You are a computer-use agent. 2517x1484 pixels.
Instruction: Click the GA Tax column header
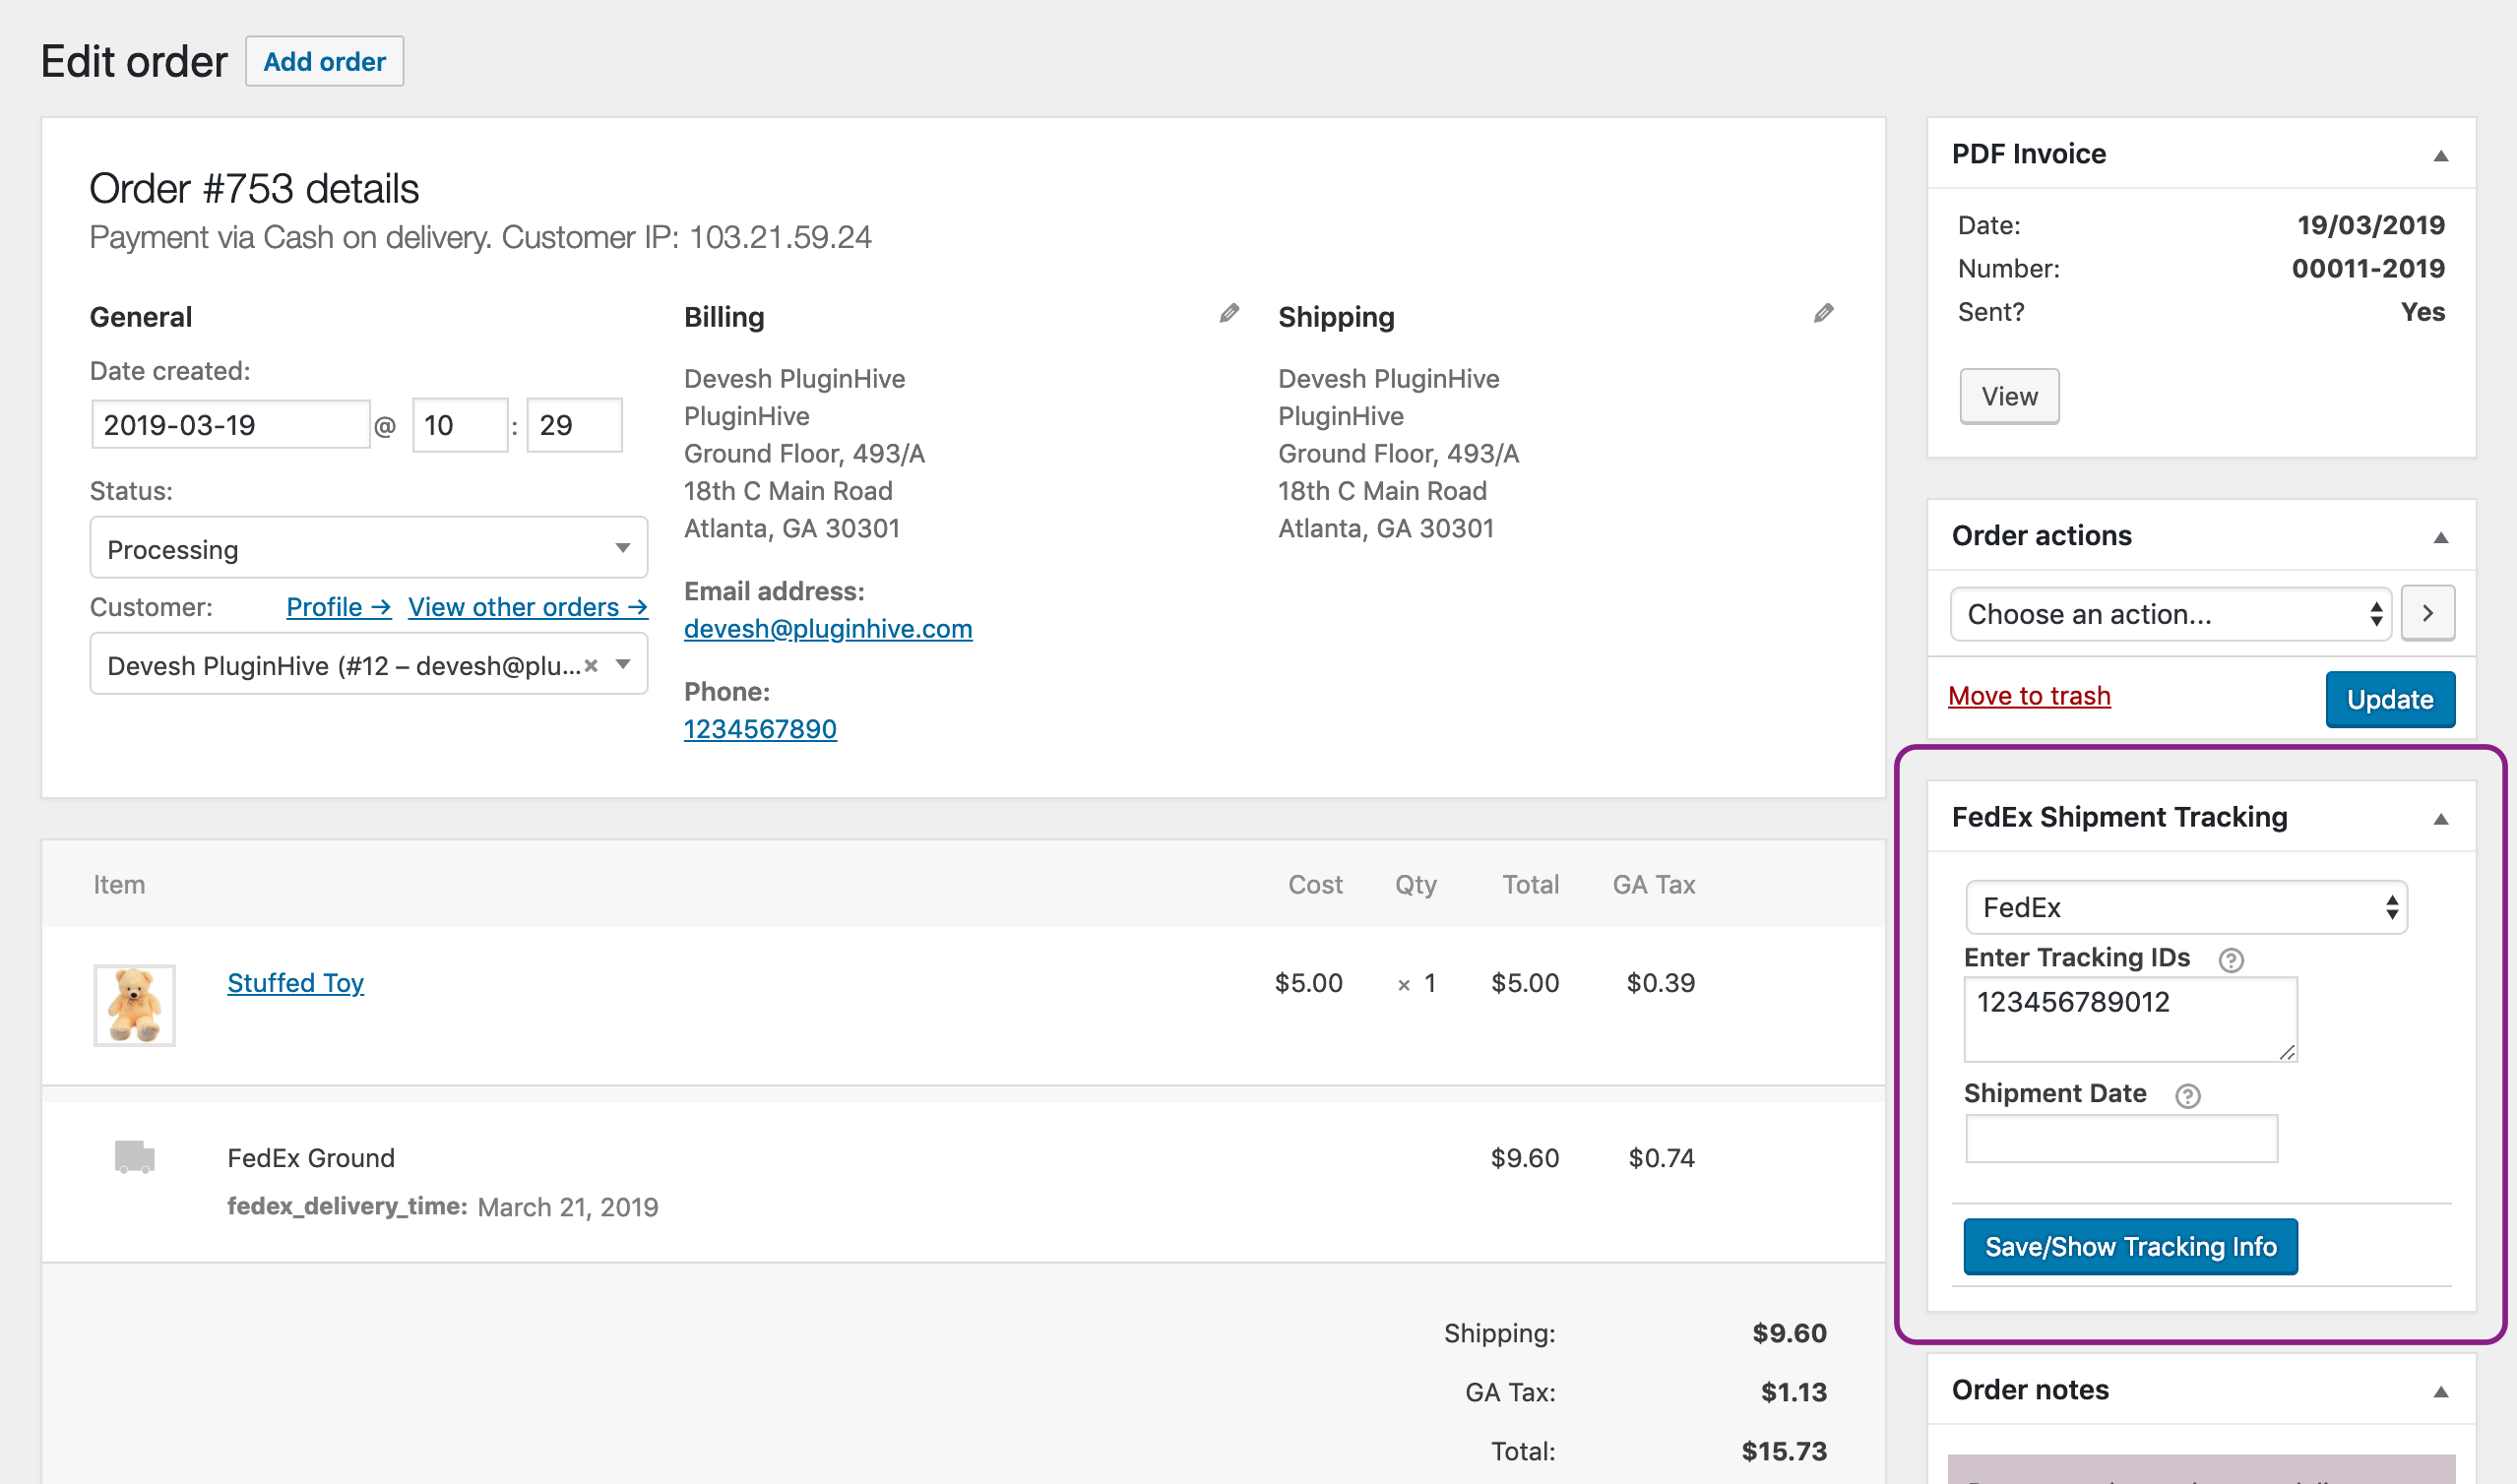click(x=1653, y=885)
